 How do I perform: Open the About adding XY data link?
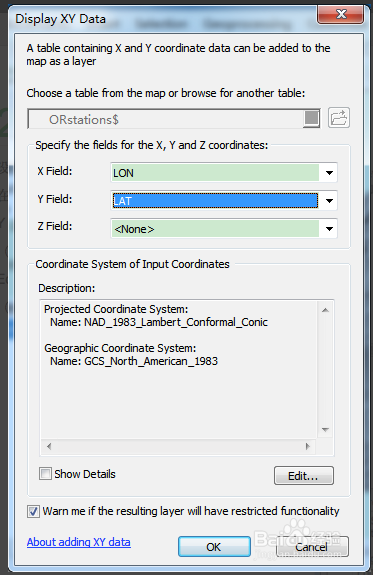[79, 542]
